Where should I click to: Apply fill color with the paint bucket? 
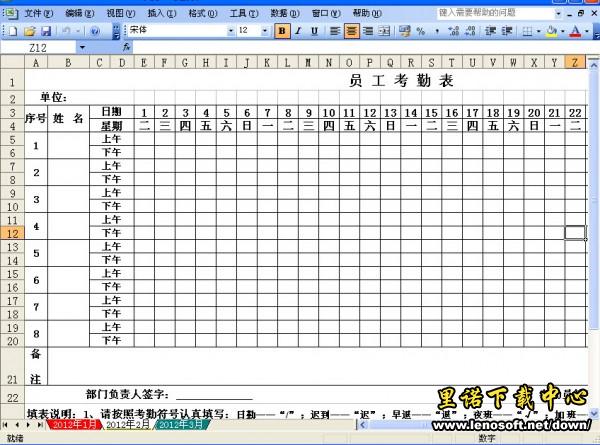(551, 31)
